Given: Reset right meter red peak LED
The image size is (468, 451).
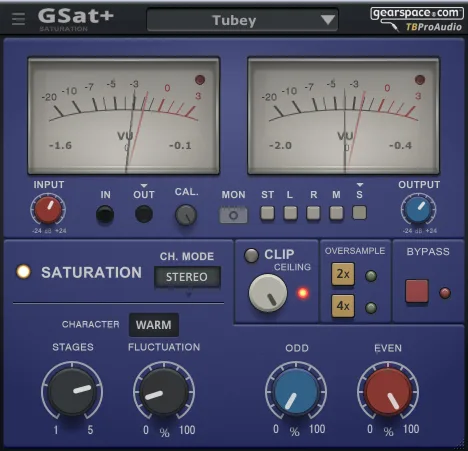Looking at the screenshot, I should tap(420, 80).
